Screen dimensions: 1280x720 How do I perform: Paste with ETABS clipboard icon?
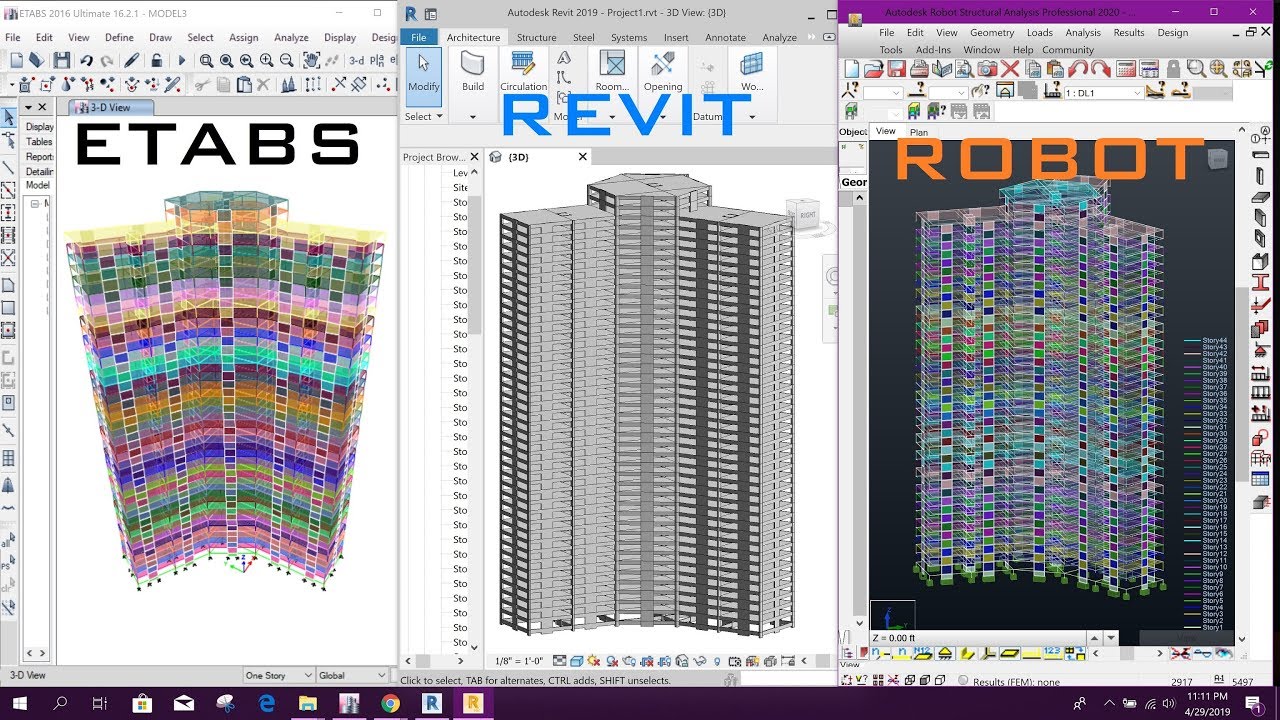pos(246,85)
